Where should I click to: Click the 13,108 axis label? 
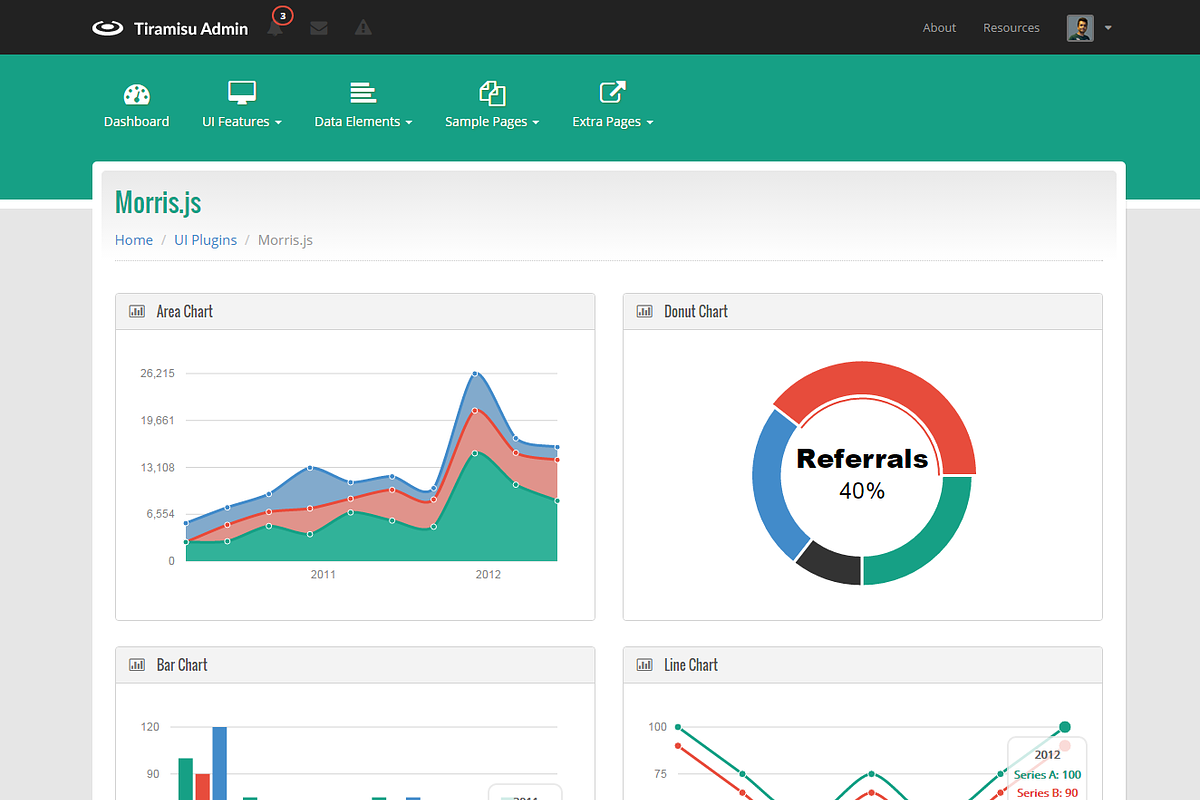pos(158,467)
